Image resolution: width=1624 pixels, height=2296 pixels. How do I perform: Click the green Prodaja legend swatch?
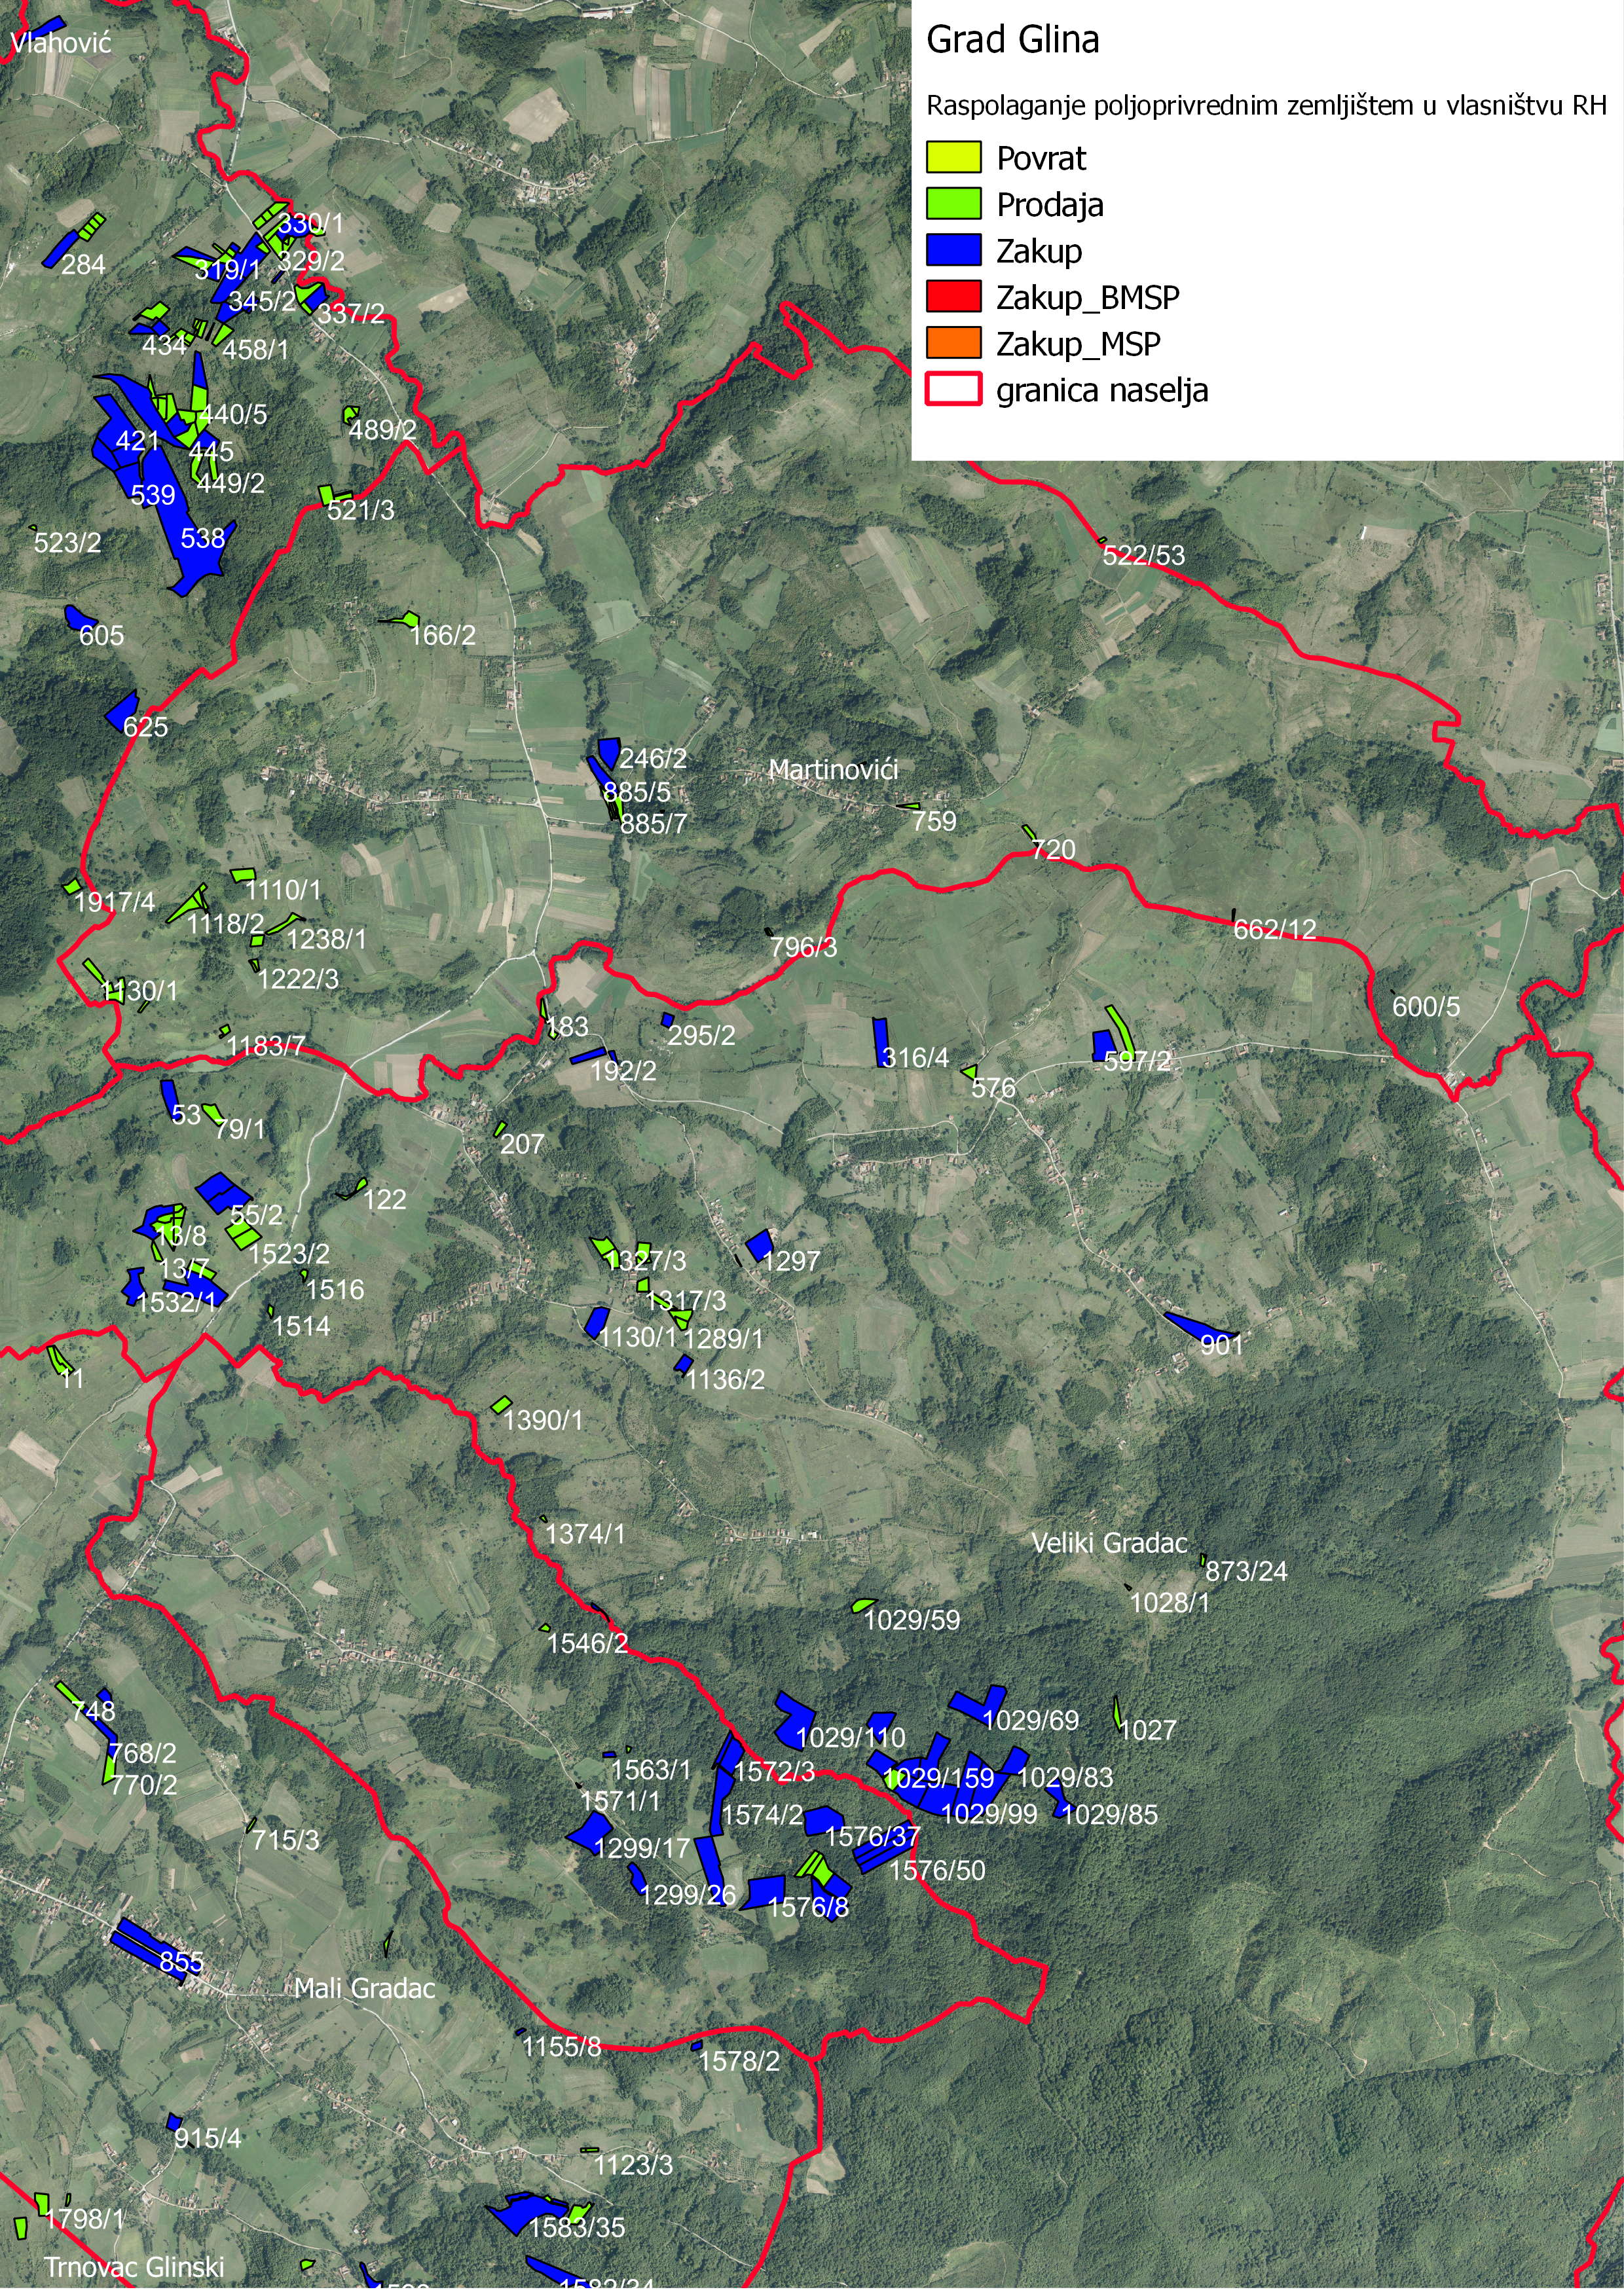tap(953, 204)
